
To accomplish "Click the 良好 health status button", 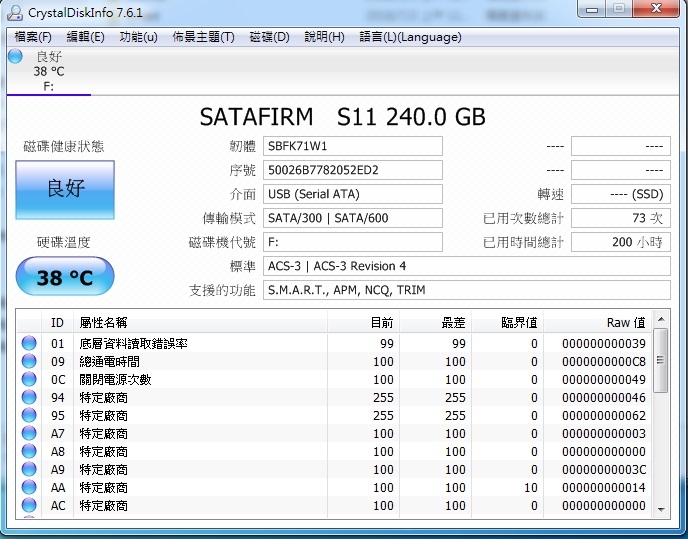I will point(65,190).
